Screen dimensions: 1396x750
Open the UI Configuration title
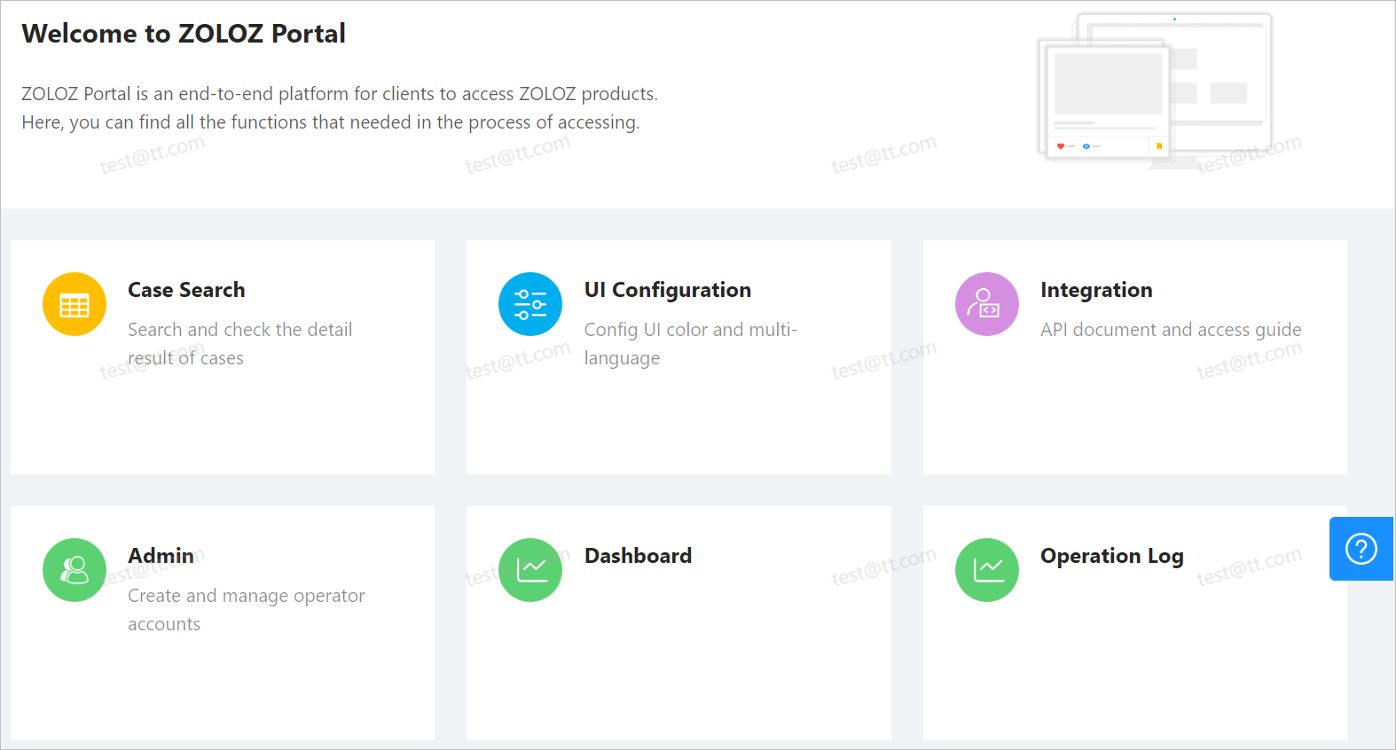(667, 290)
